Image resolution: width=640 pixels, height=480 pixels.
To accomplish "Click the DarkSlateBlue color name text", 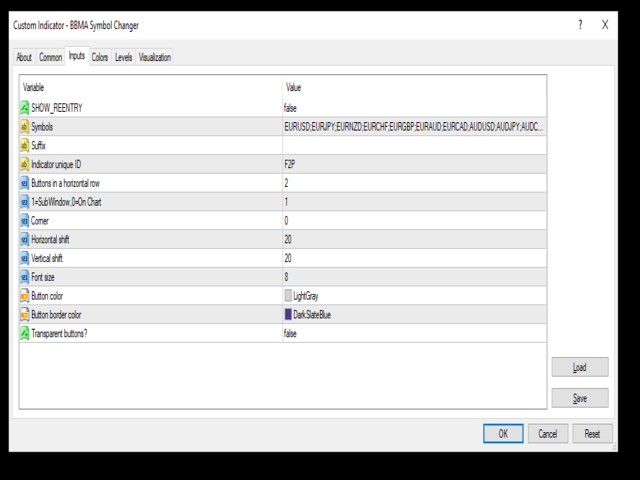I will click(312, 315).
